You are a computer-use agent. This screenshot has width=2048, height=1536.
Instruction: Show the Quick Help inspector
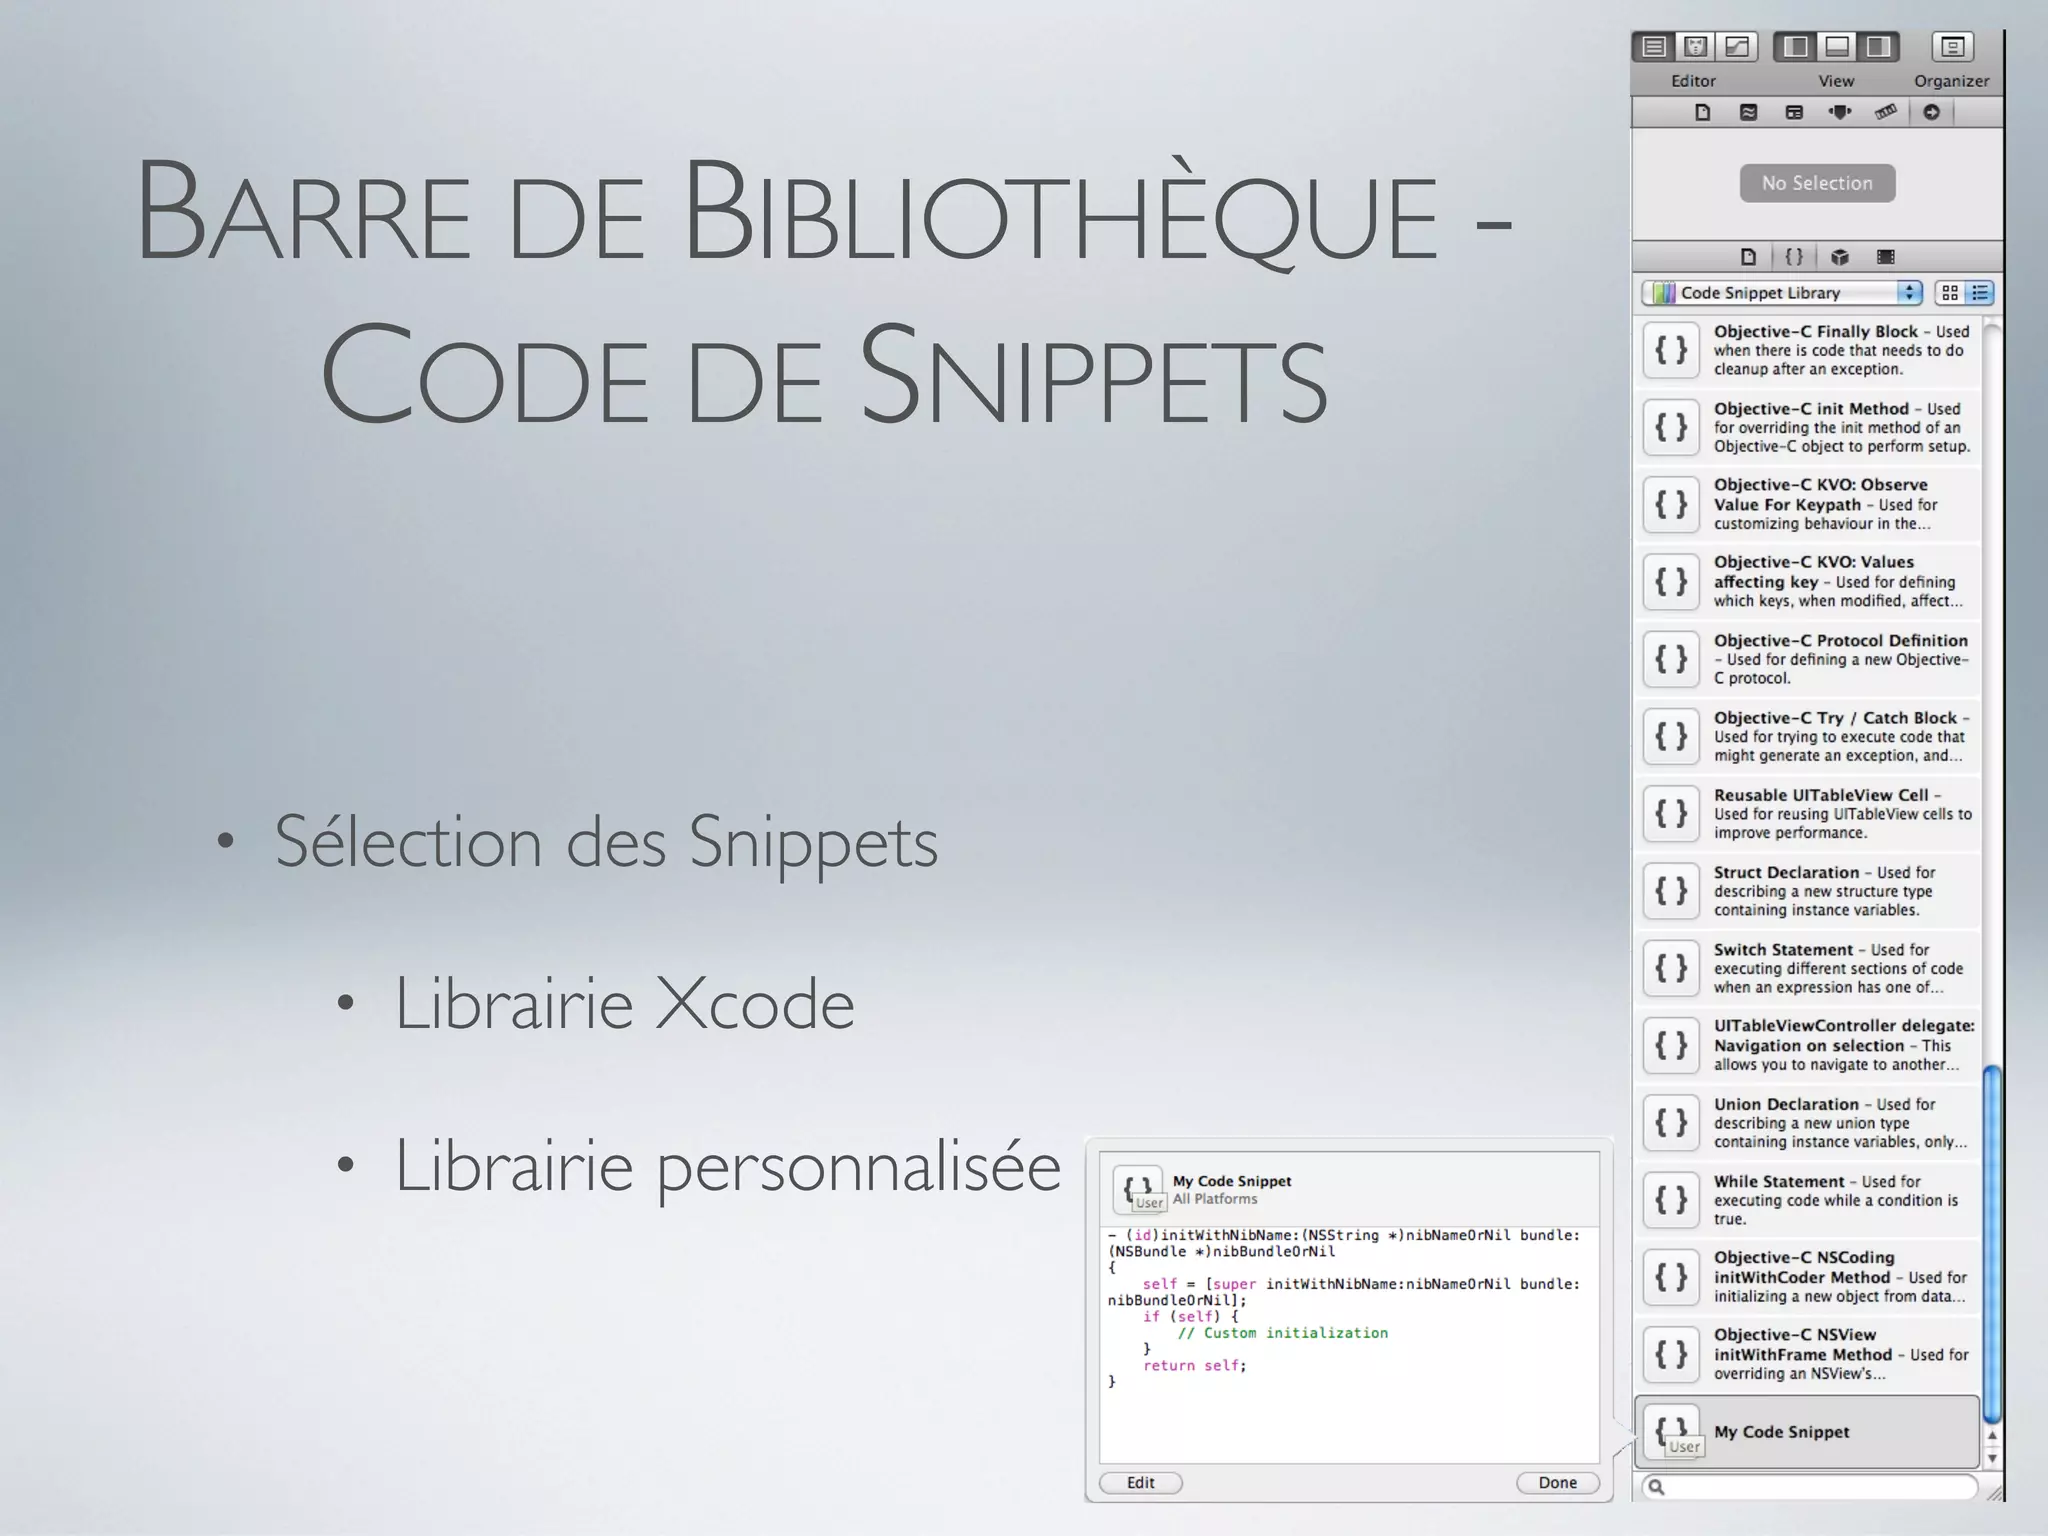1748,112
